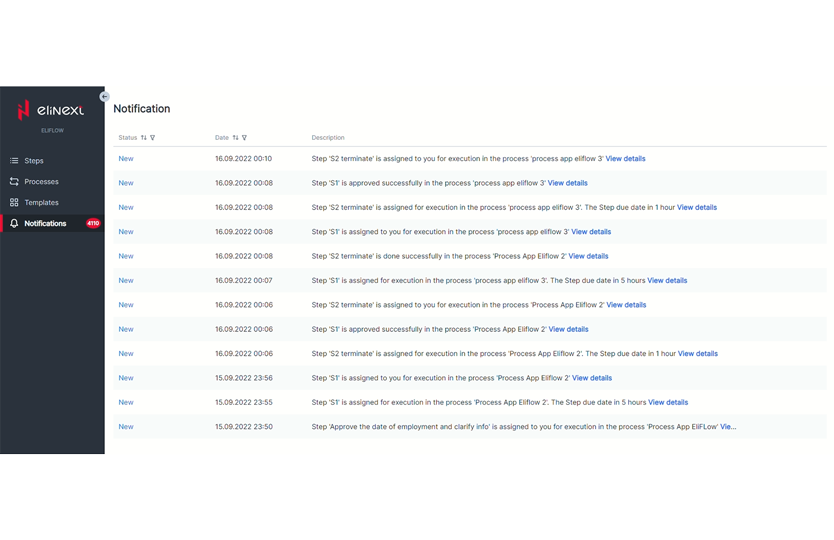
Task: Open the Status column filter
Action: pos(153,138)
